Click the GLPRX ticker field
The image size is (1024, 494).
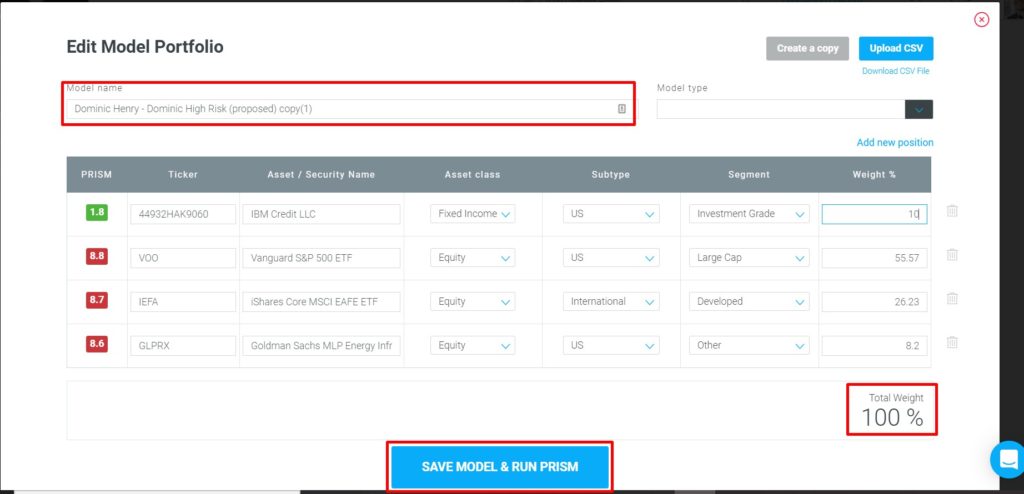point(183,345)
